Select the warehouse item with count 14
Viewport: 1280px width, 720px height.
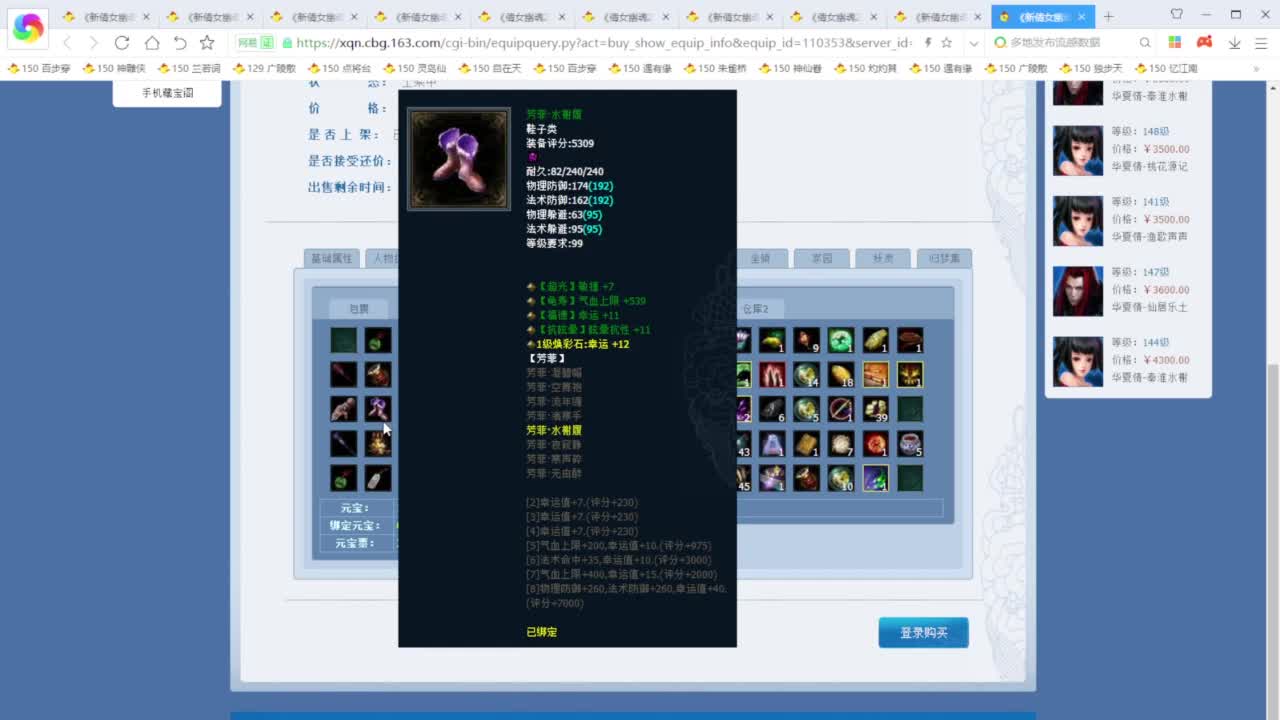tap(807, 374)
